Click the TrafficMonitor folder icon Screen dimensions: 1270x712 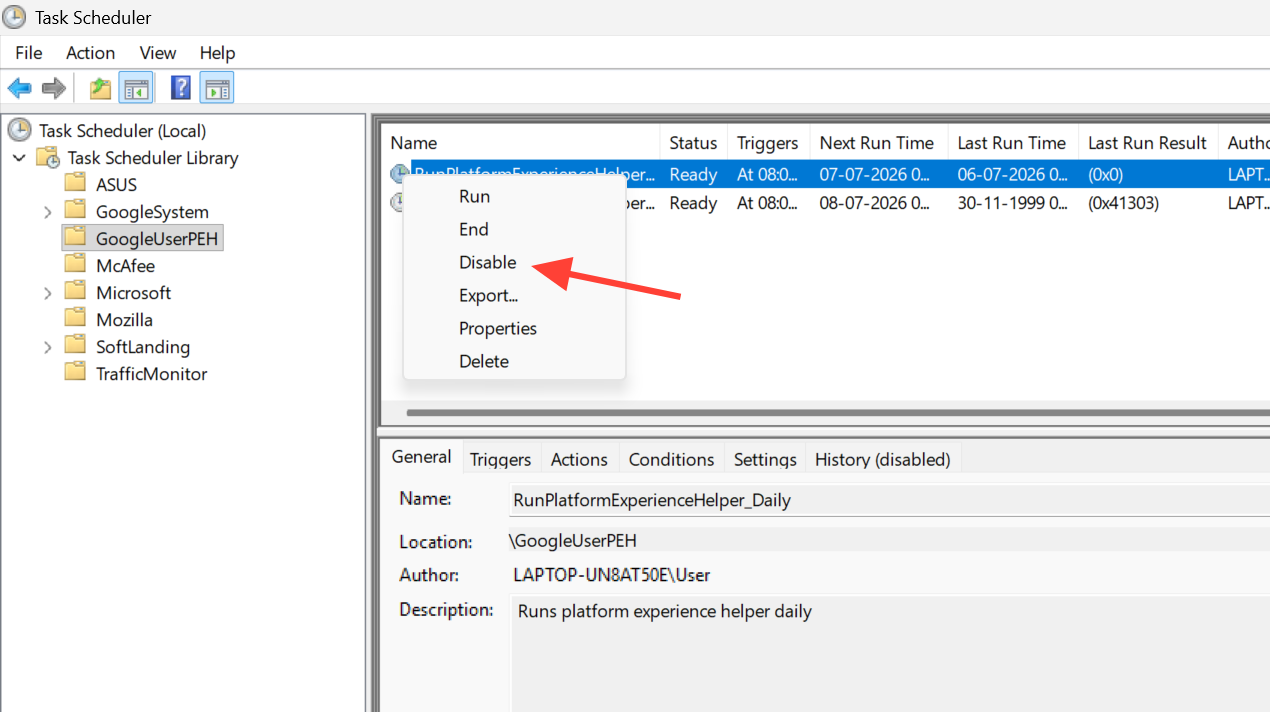tap(75, 373)
